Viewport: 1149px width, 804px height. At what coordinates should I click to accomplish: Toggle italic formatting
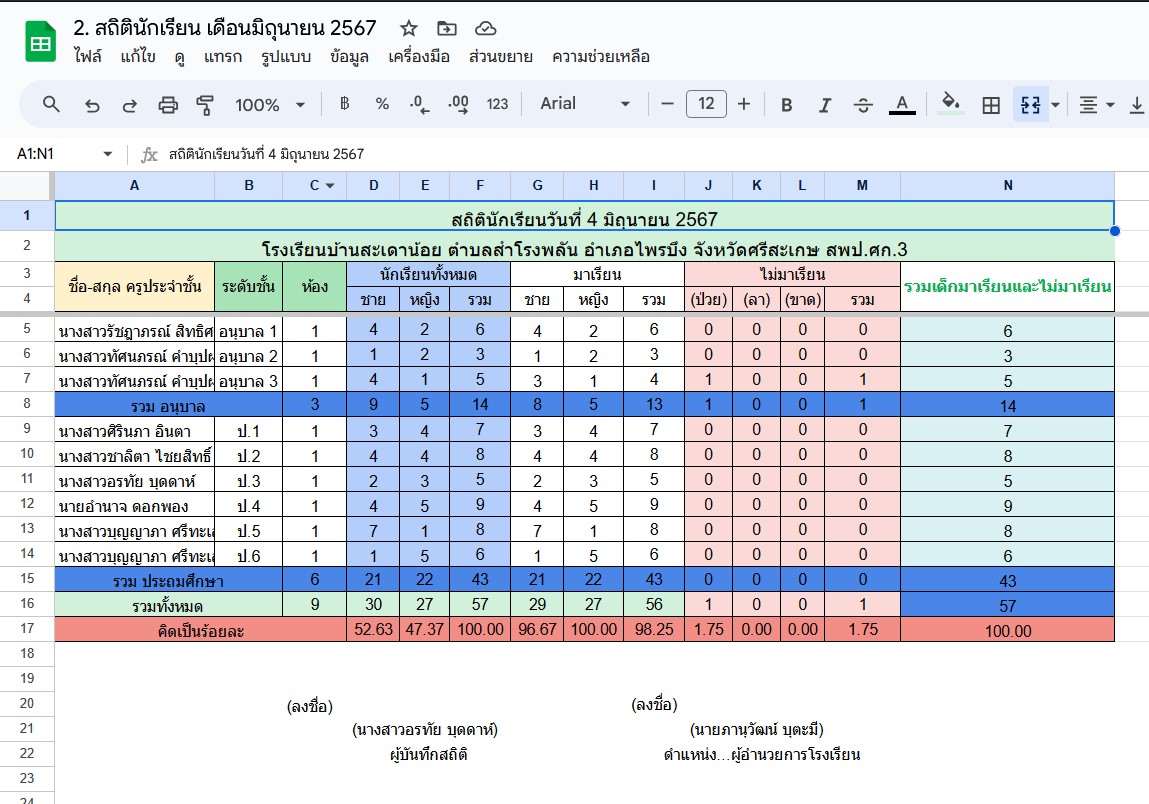pos(824,105)
